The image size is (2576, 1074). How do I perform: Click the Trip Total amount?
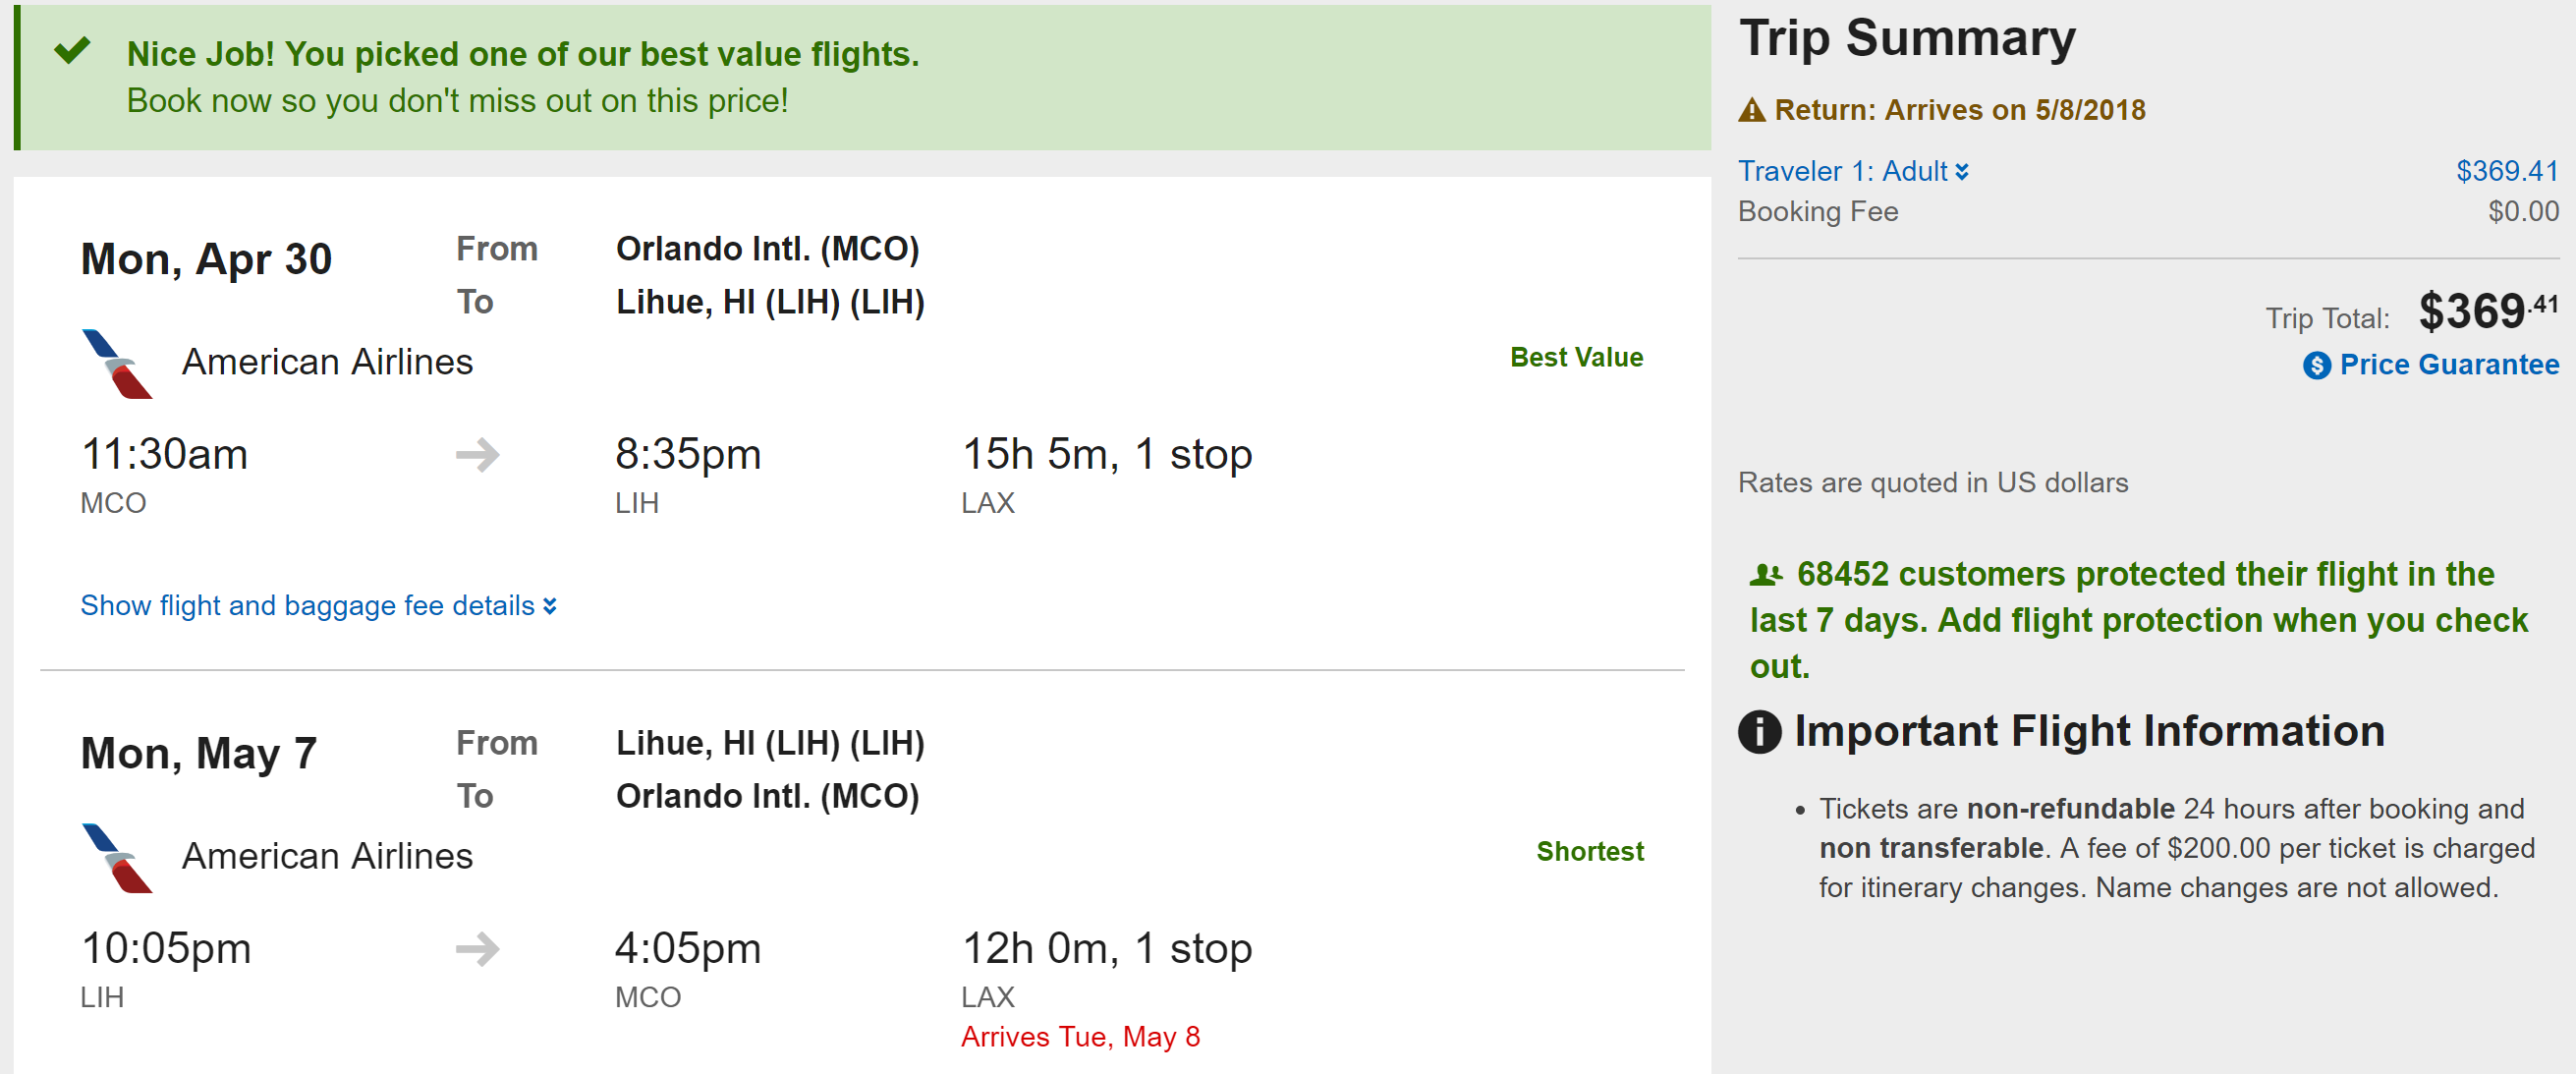click(2487, 312)
